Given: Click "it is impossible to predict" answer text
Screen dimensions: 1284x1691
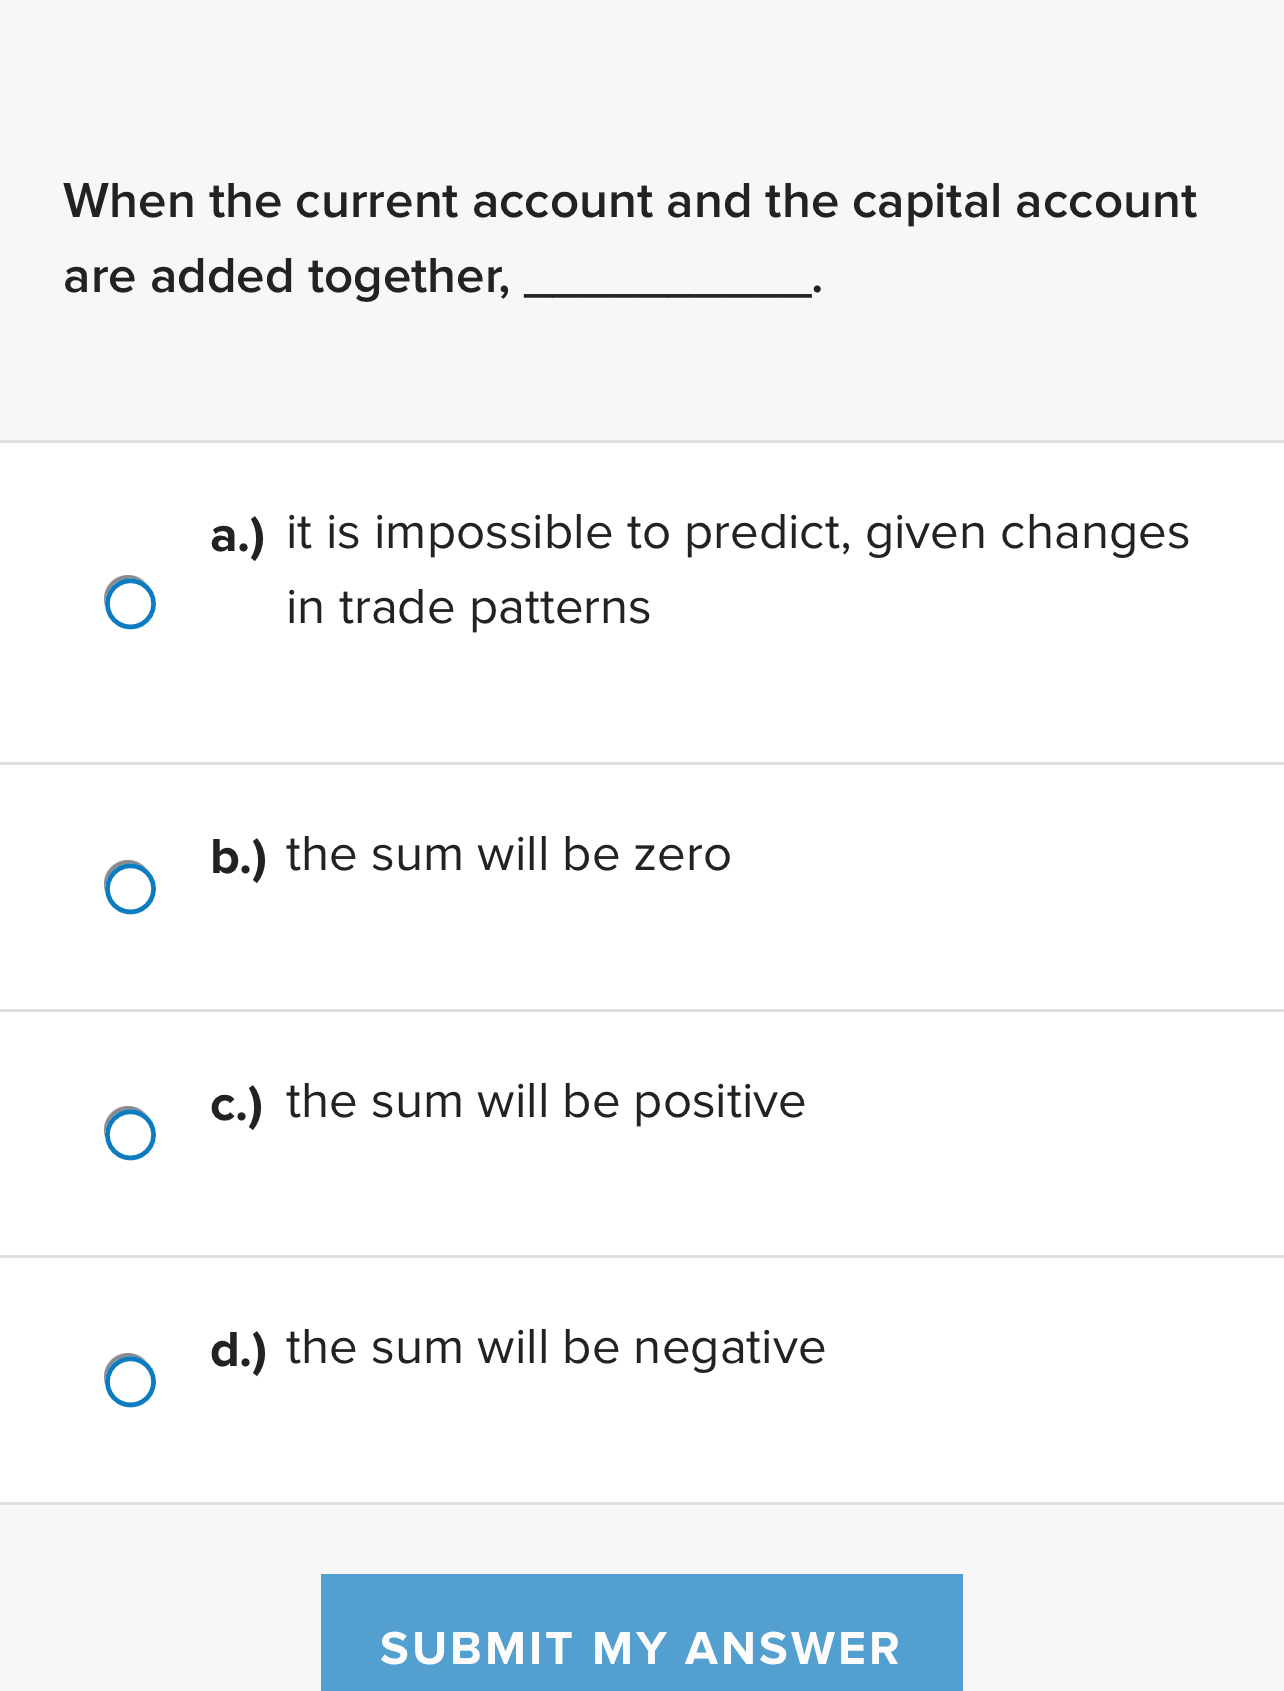Looking at the screenshot, I should (x=569, y=533).
